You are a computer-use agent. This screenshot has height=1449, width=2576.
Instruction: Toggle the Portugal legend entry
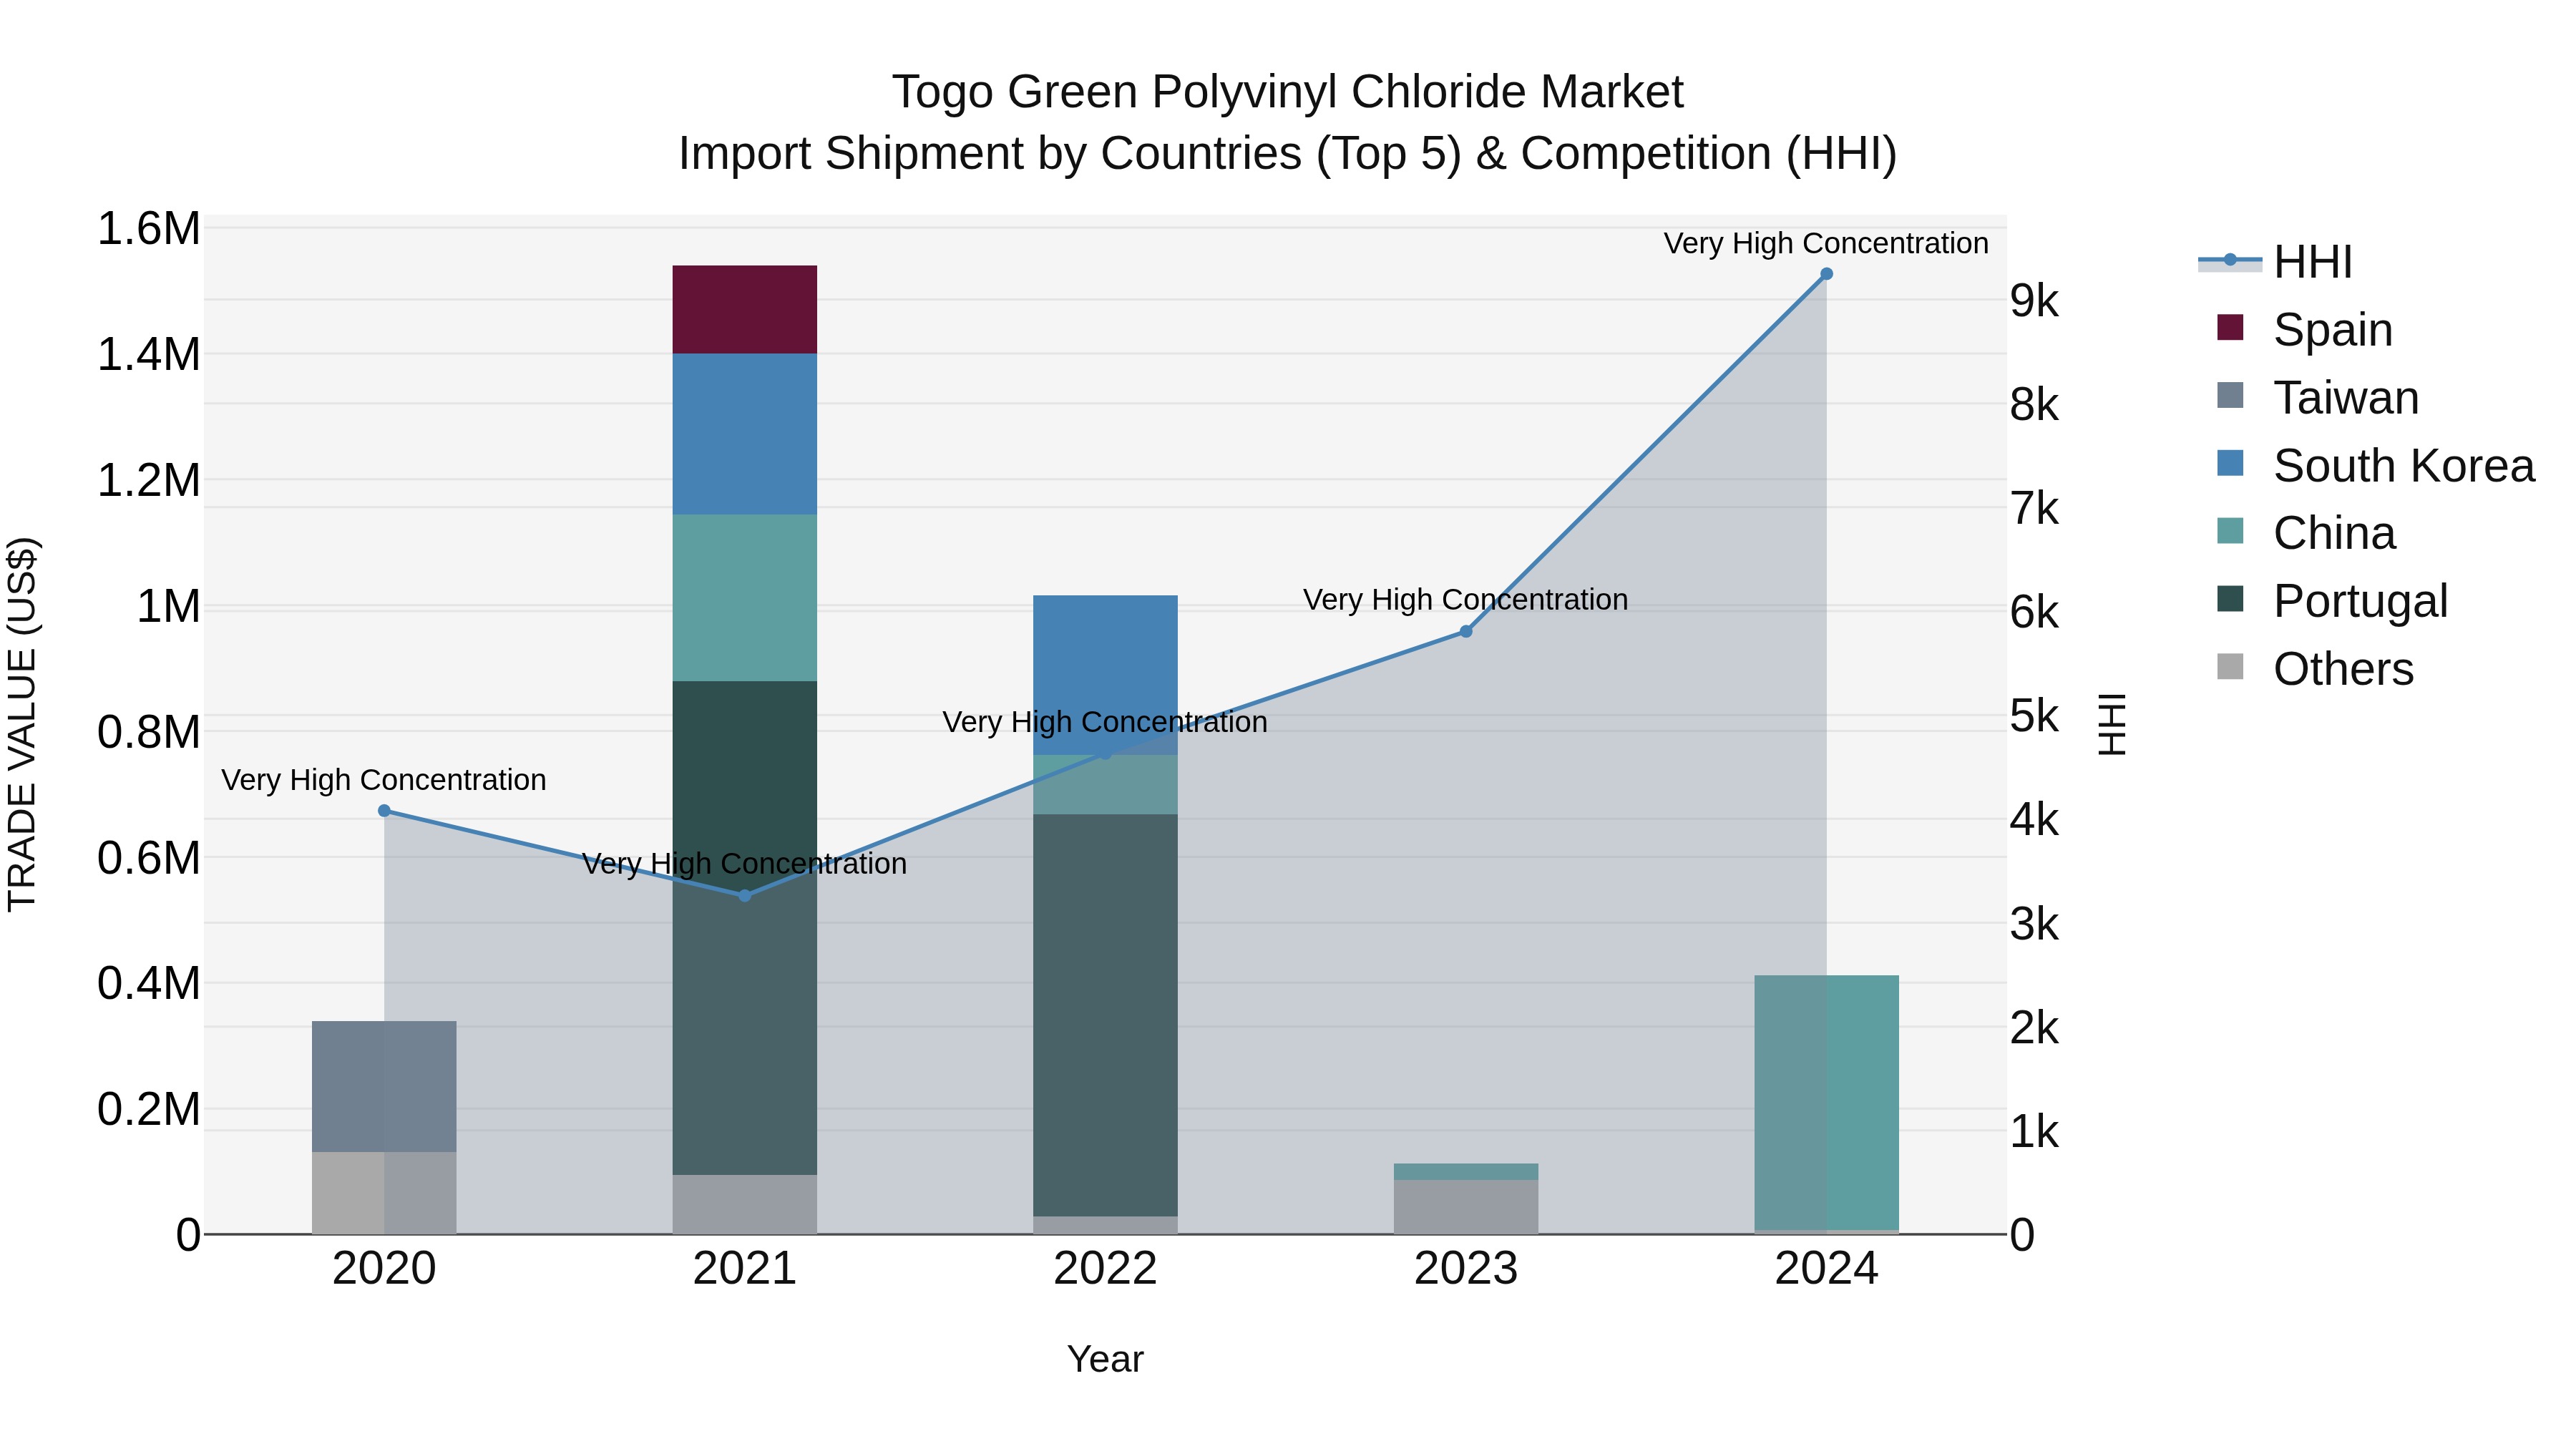pos(2332,600)
